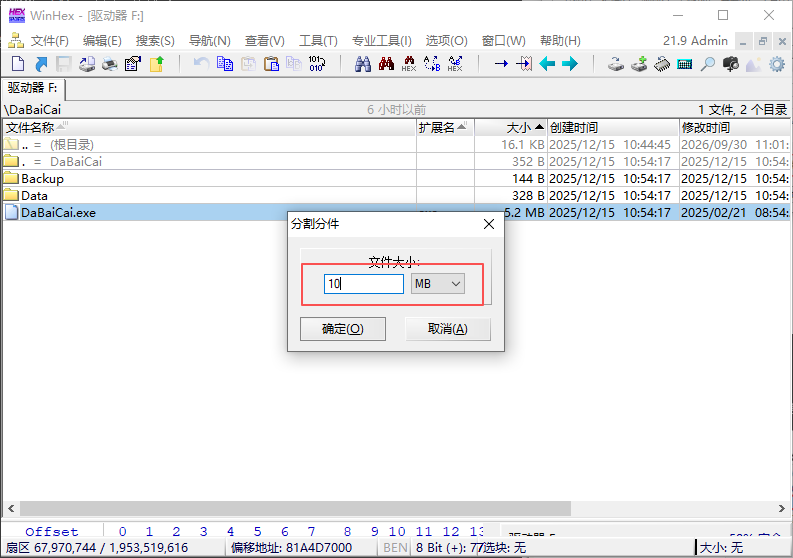Click the BEN status bar indicator
Image resolution: width=793 pixels, height=558 pixels.
pos(395,547)
